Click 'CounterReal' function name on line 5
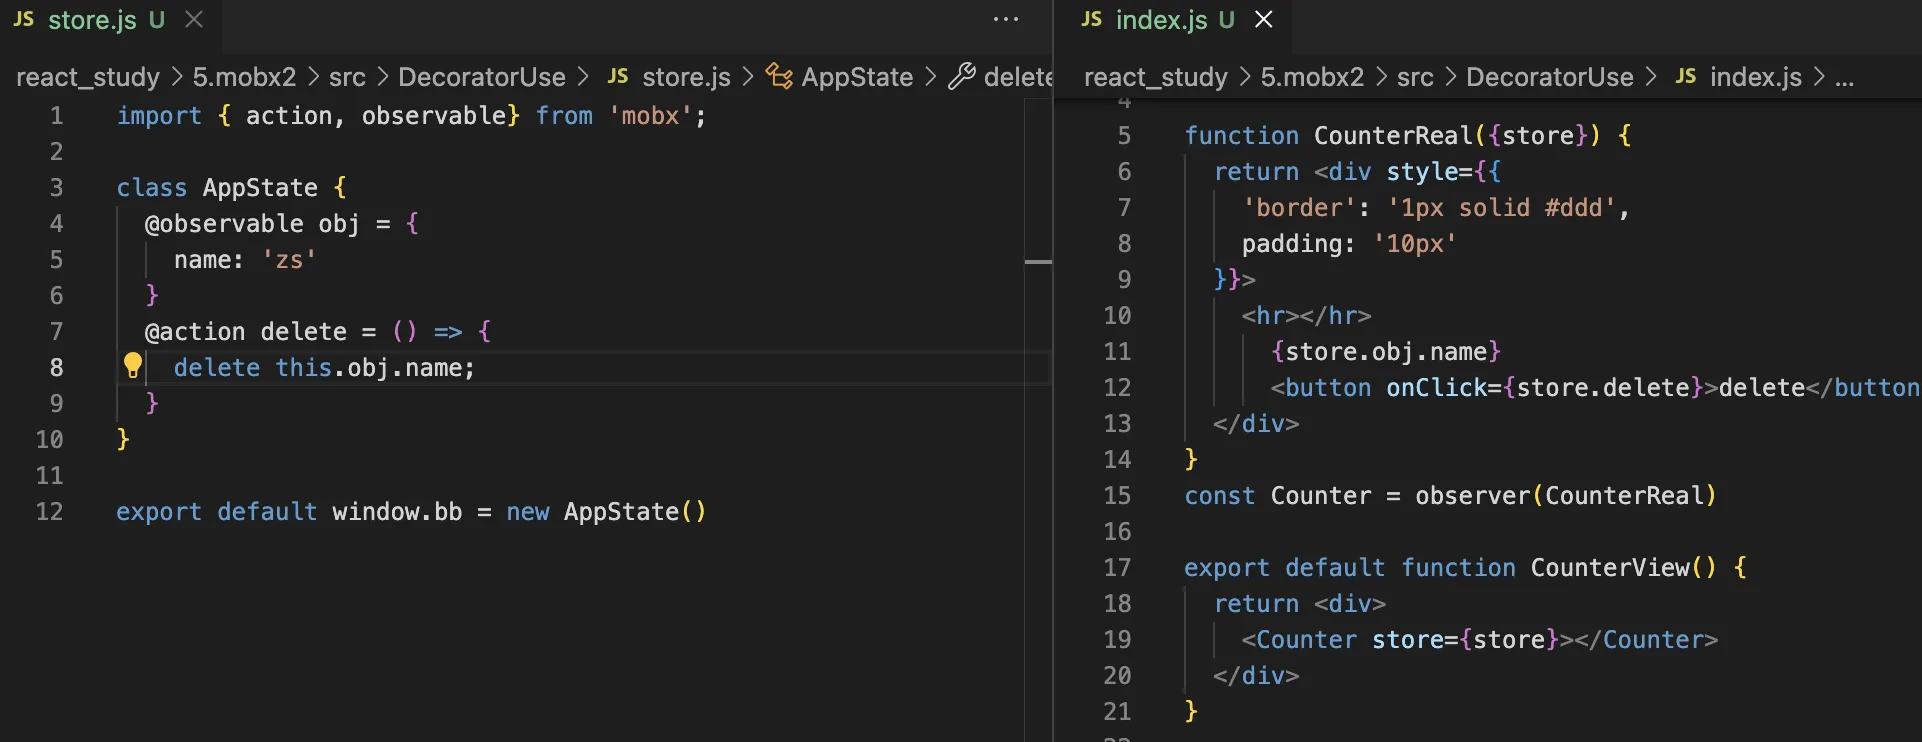Viewport: 1922px width, 742px height. (1393, 136)
